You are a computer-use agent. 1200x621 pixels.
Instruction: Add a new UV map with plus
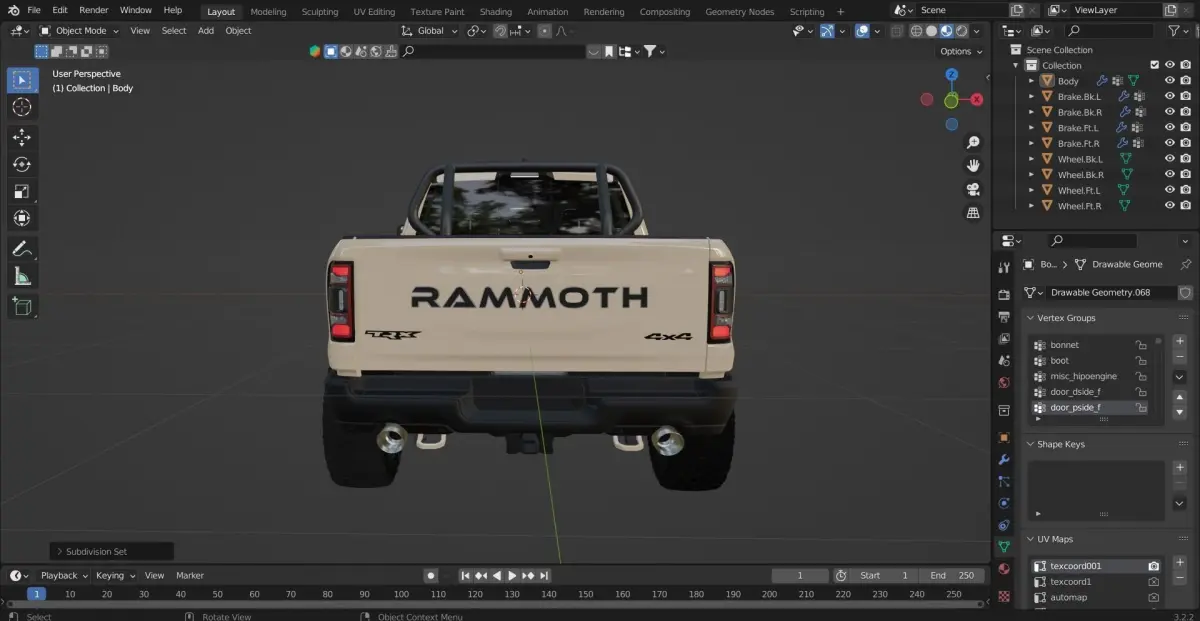coord(1179,562)
